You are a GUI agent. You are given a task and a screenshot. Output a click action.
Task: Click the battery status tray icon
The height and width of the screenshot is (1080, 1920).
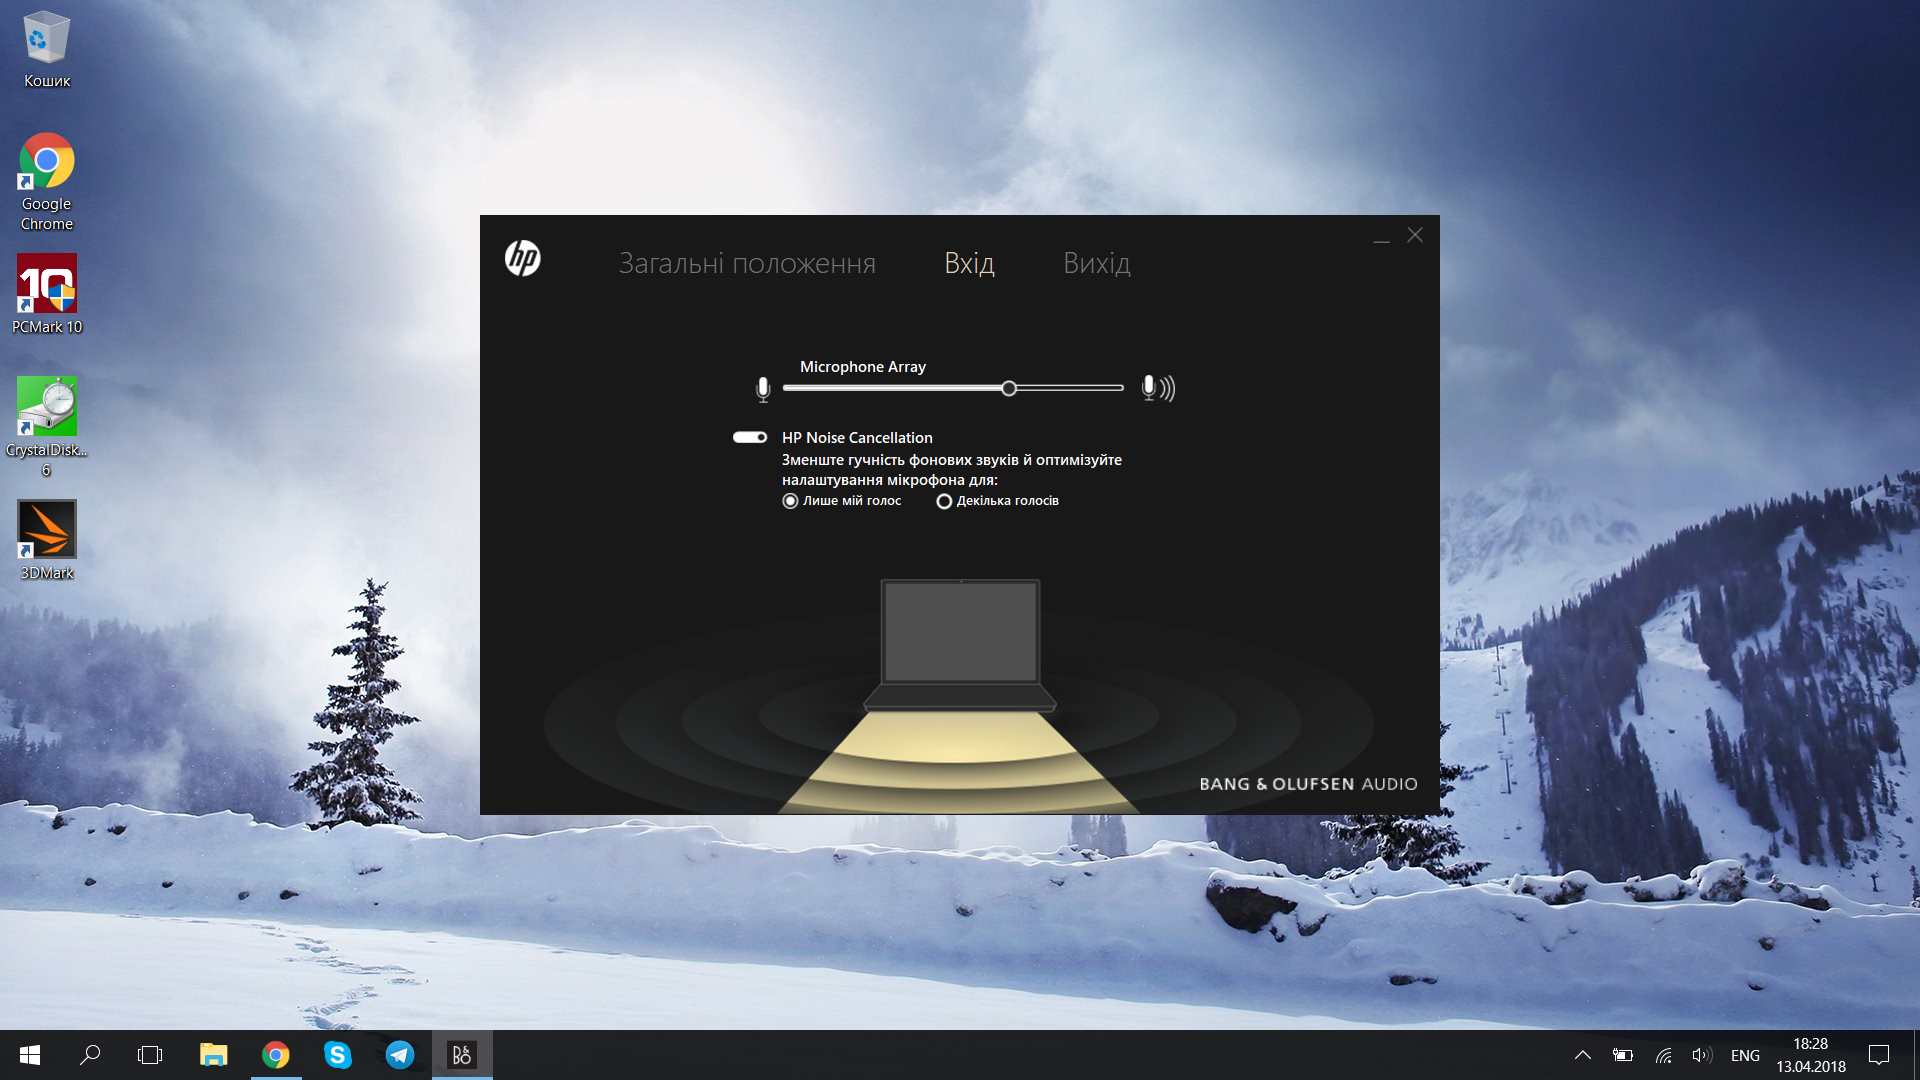pos(1623,1055)
